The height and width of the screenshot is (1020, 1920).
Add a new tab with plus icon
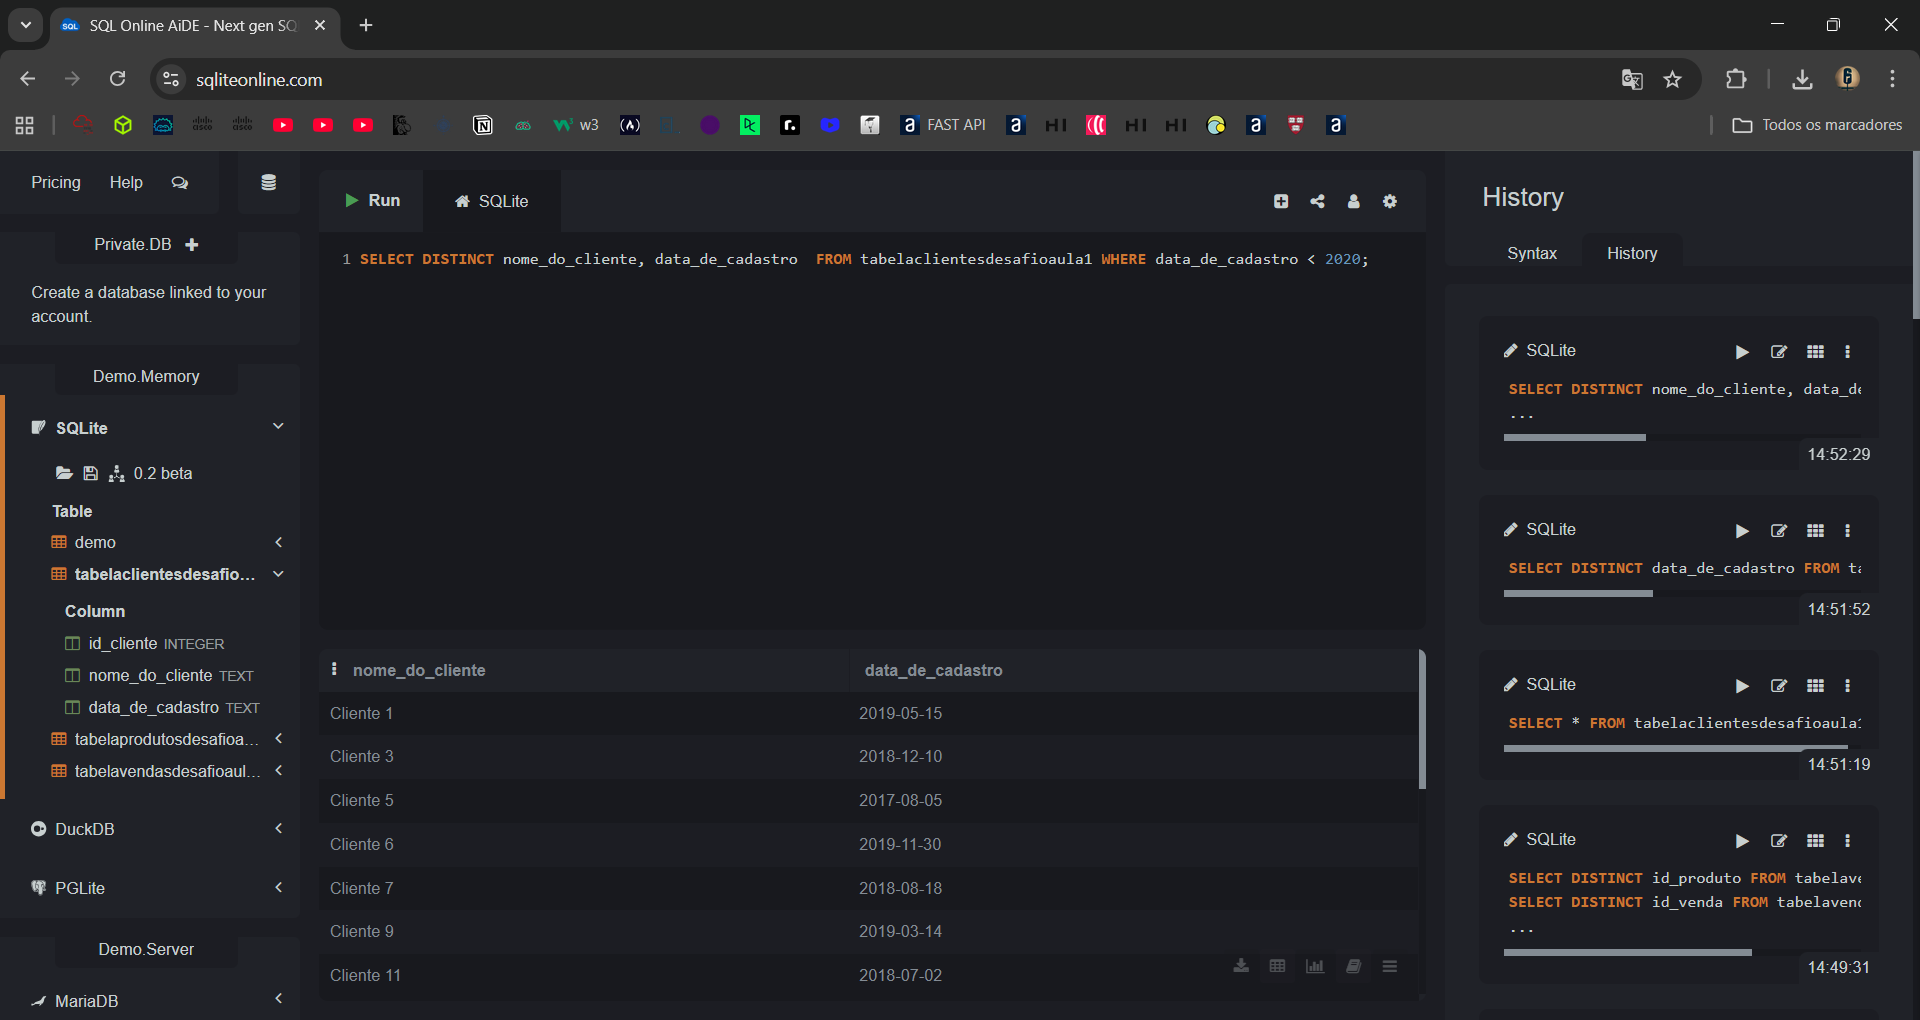tap(1281, 202)
